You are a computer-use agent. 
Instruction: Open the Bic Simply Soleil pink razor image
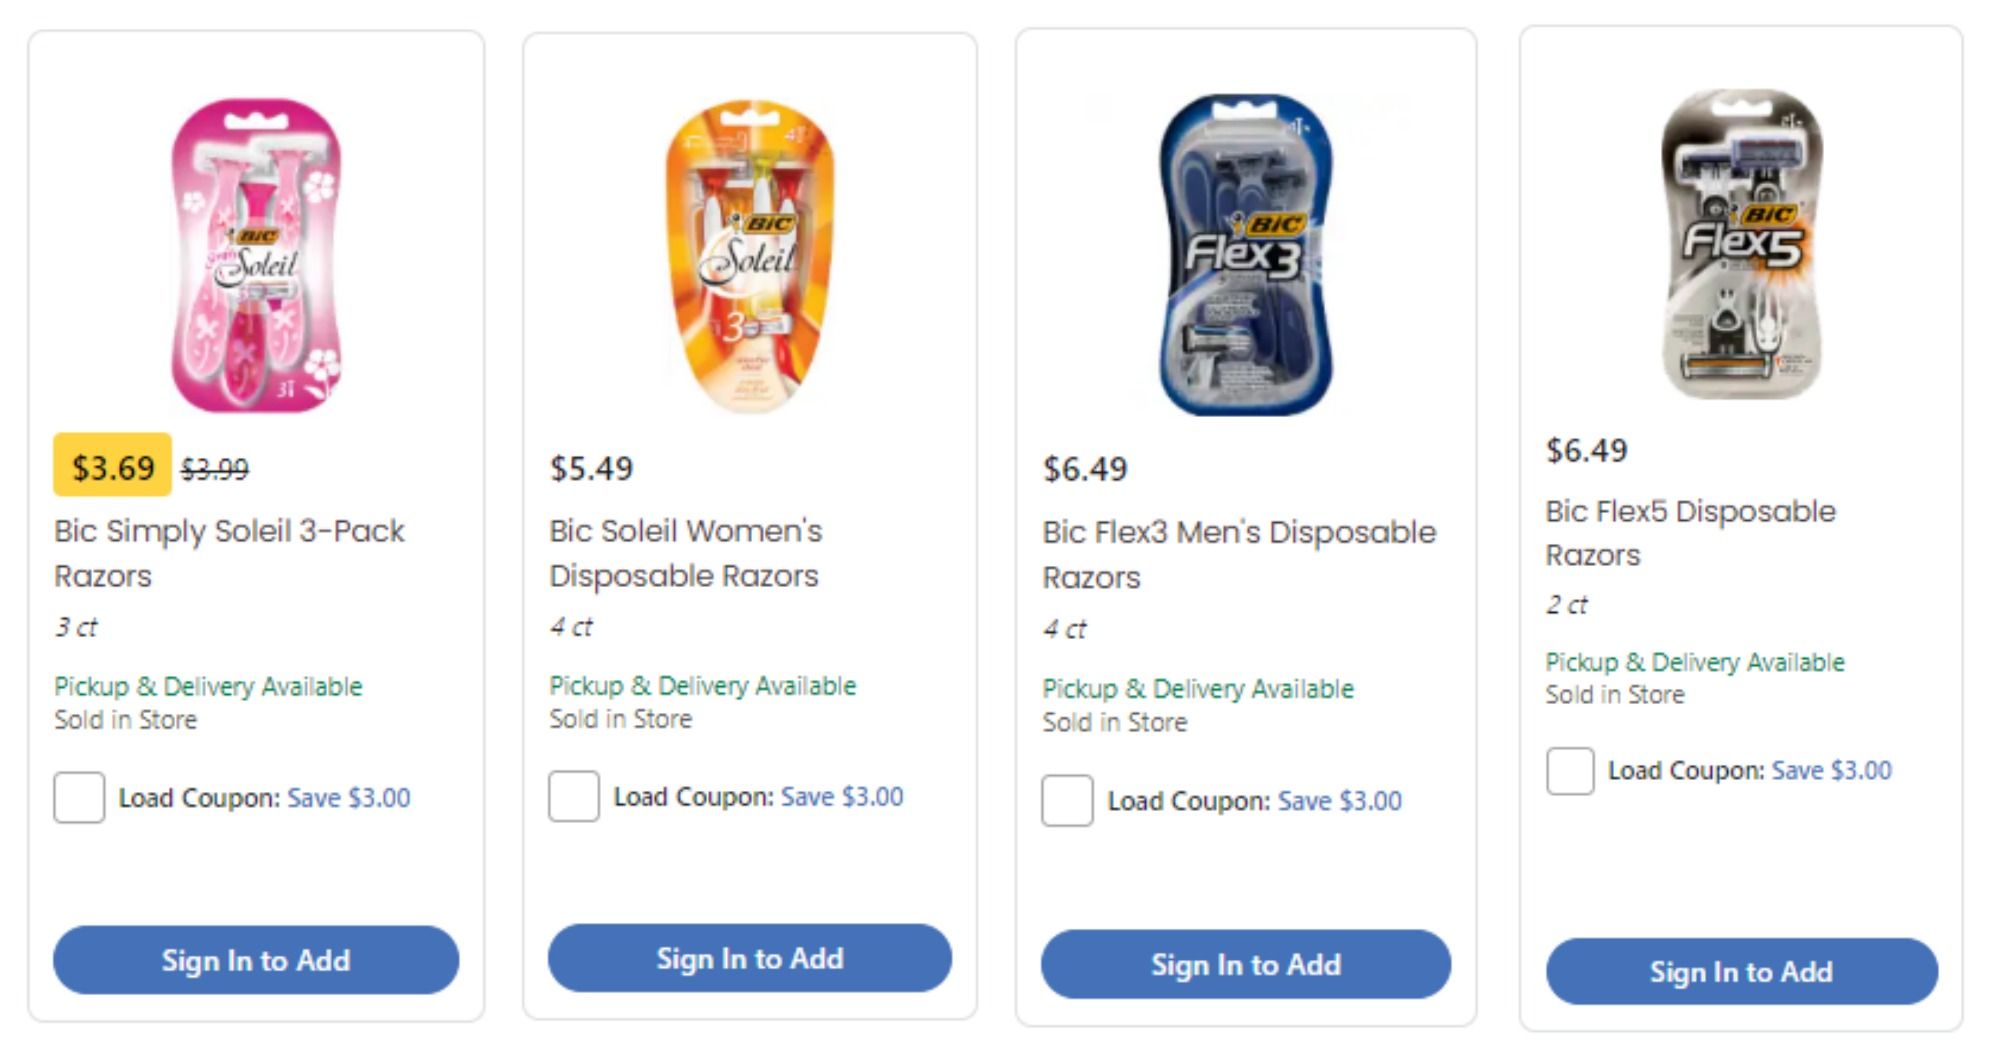click(x=256, y=255)
